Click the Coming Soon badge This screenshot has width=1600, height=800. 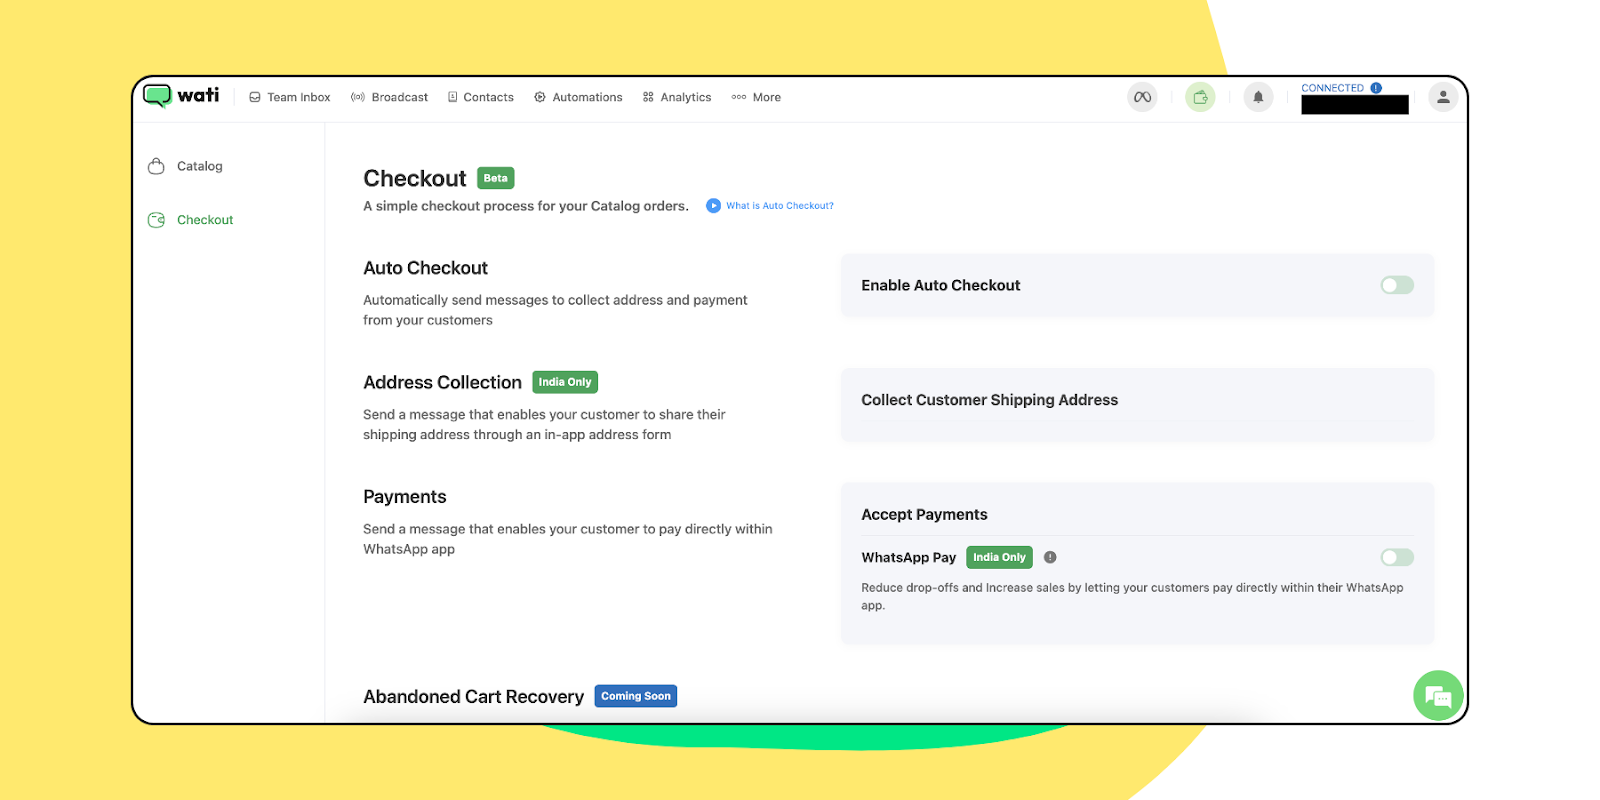point(636,696)
